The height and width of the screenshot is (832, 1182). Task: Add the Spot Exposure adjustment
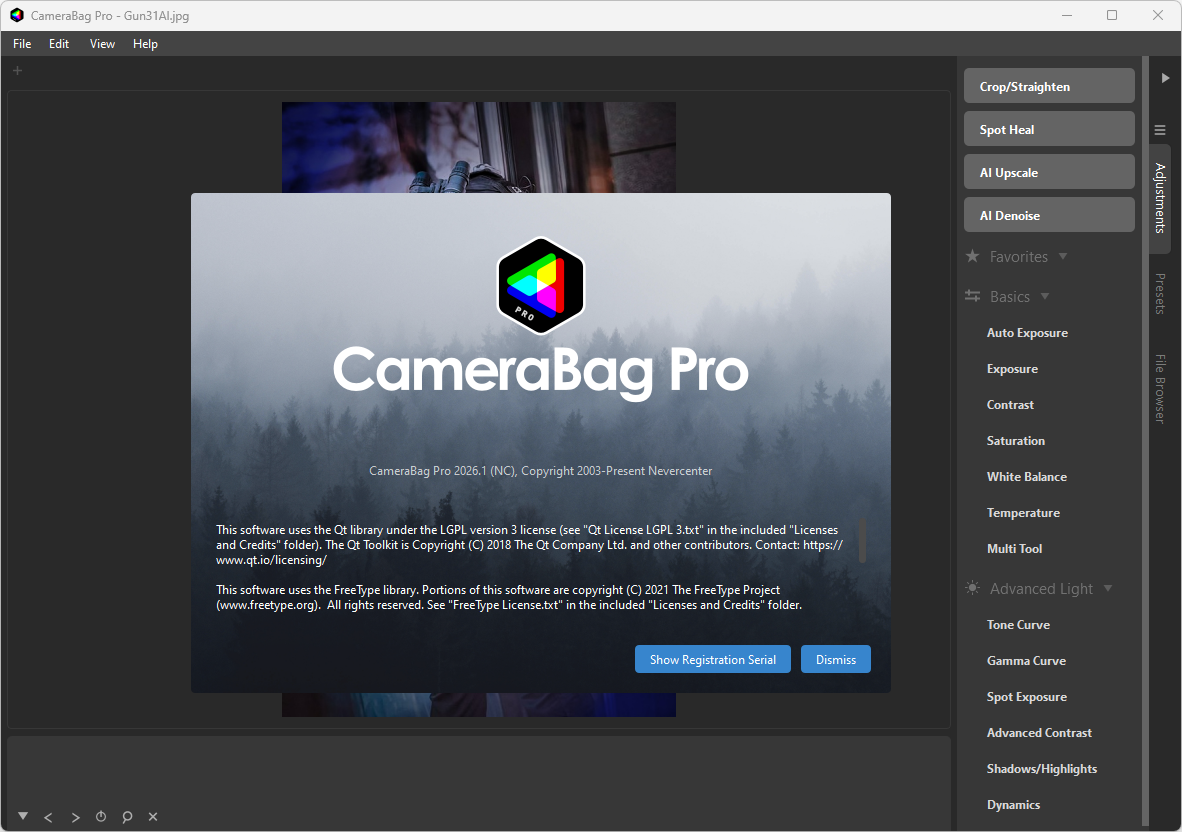(1026, 696)
